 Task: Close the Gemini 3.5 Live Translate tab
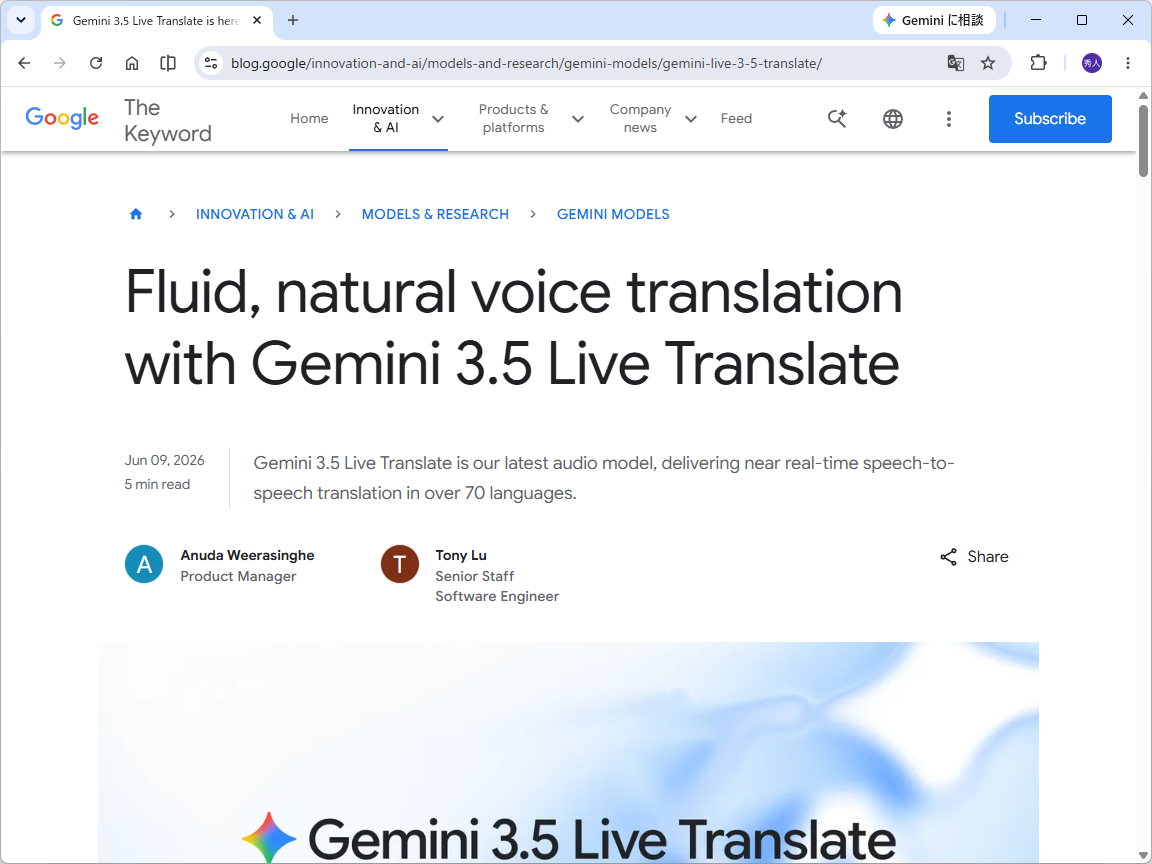point(256,21)
